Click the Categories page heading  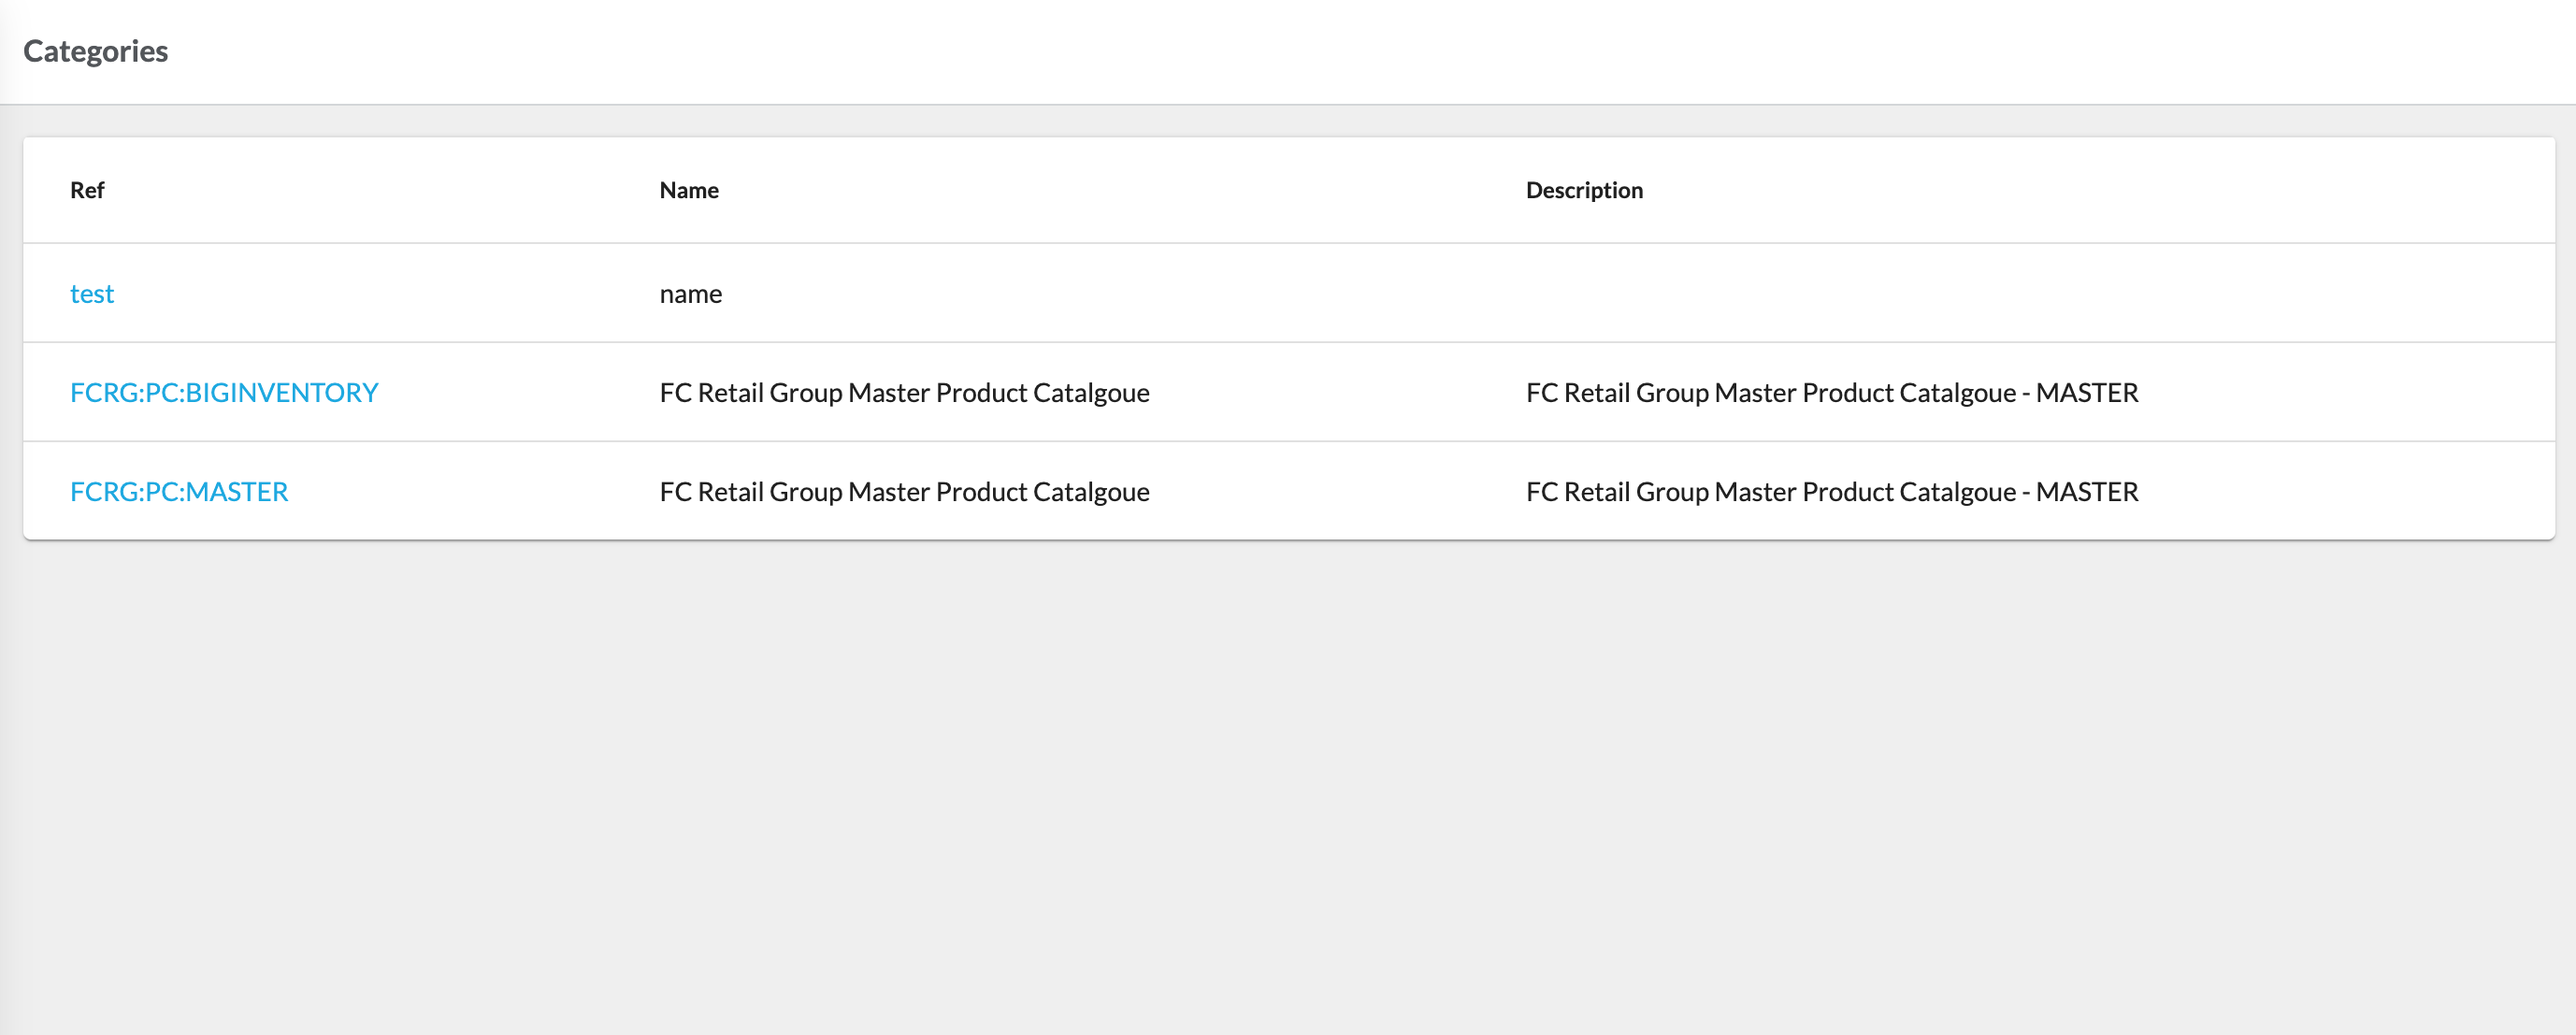(x=95, y=50)
